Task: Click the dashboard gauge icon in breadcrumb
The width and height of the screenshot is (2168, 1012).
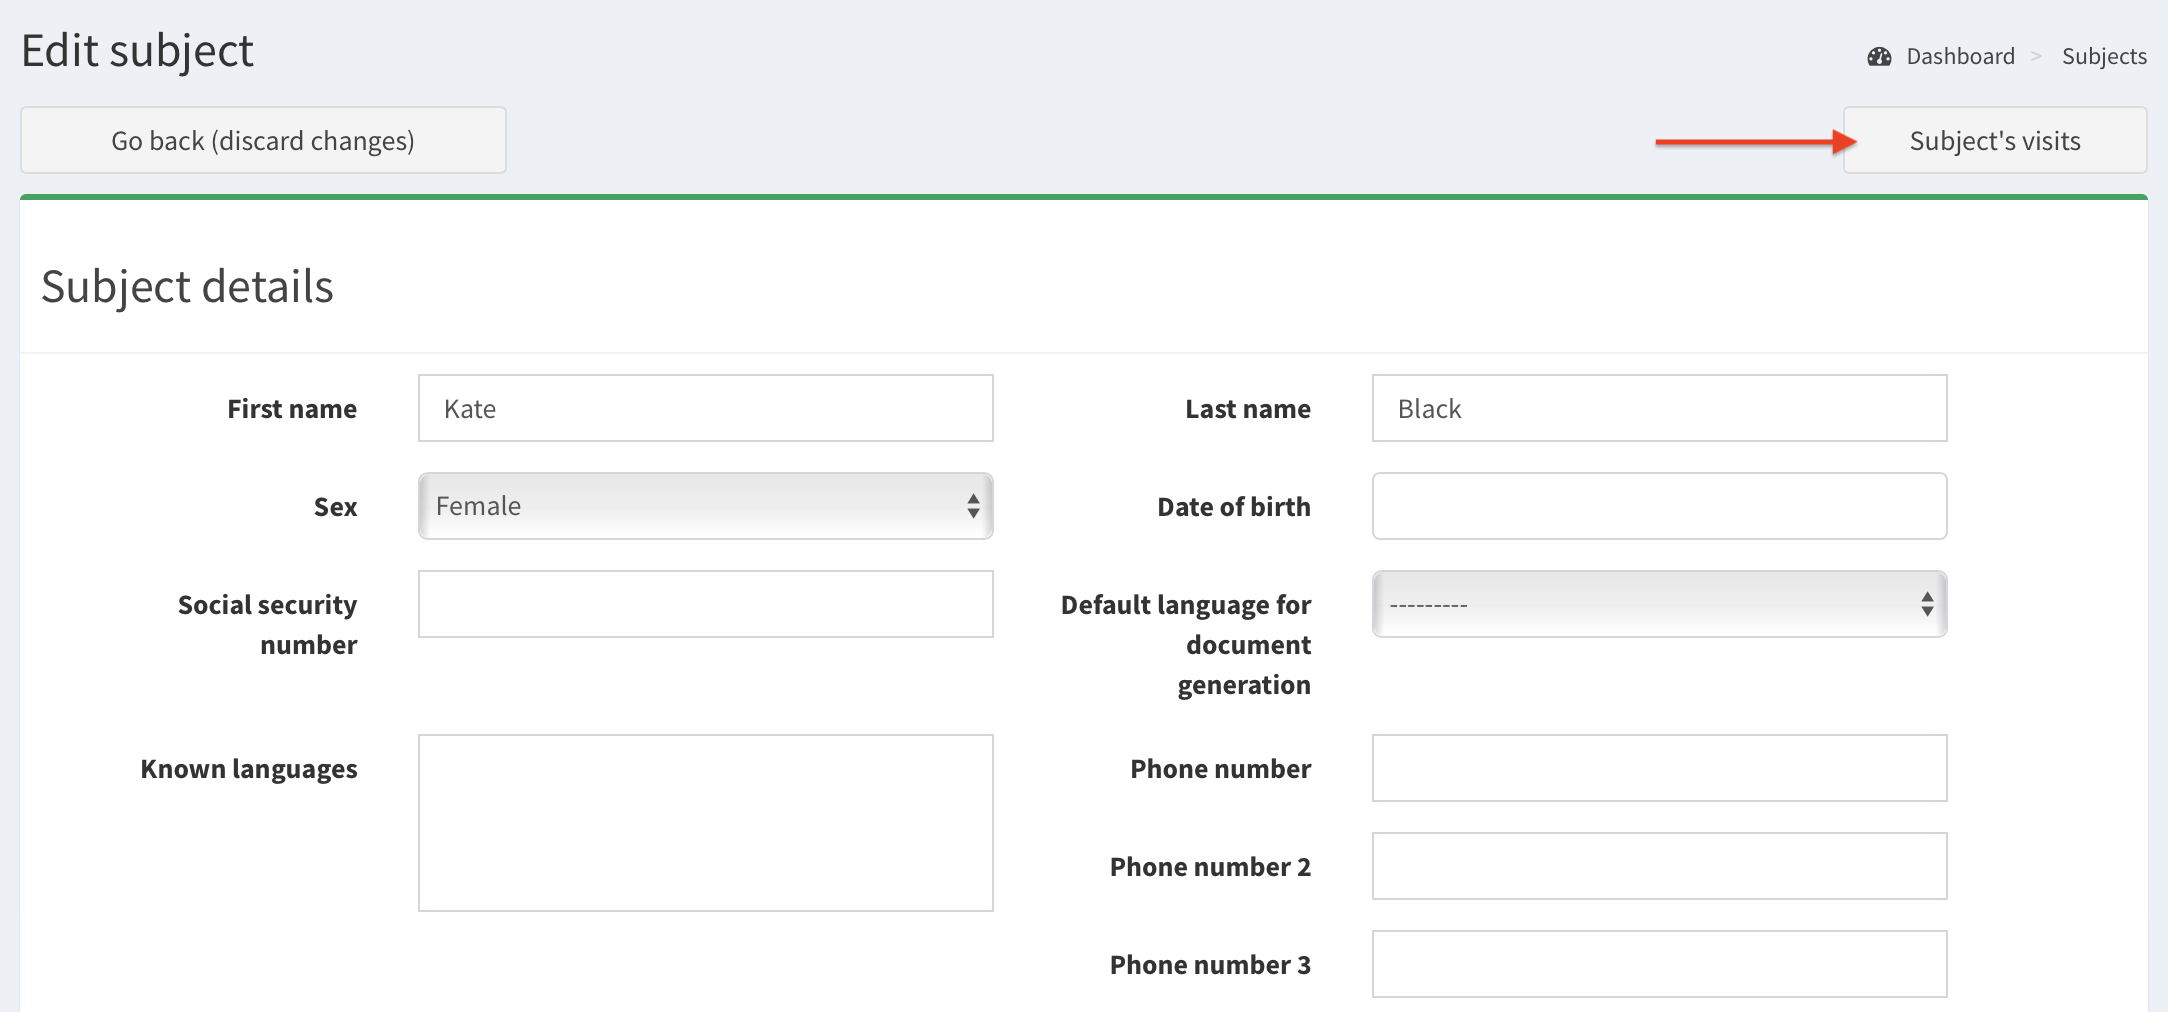Action: click(x=1879, y=57)
